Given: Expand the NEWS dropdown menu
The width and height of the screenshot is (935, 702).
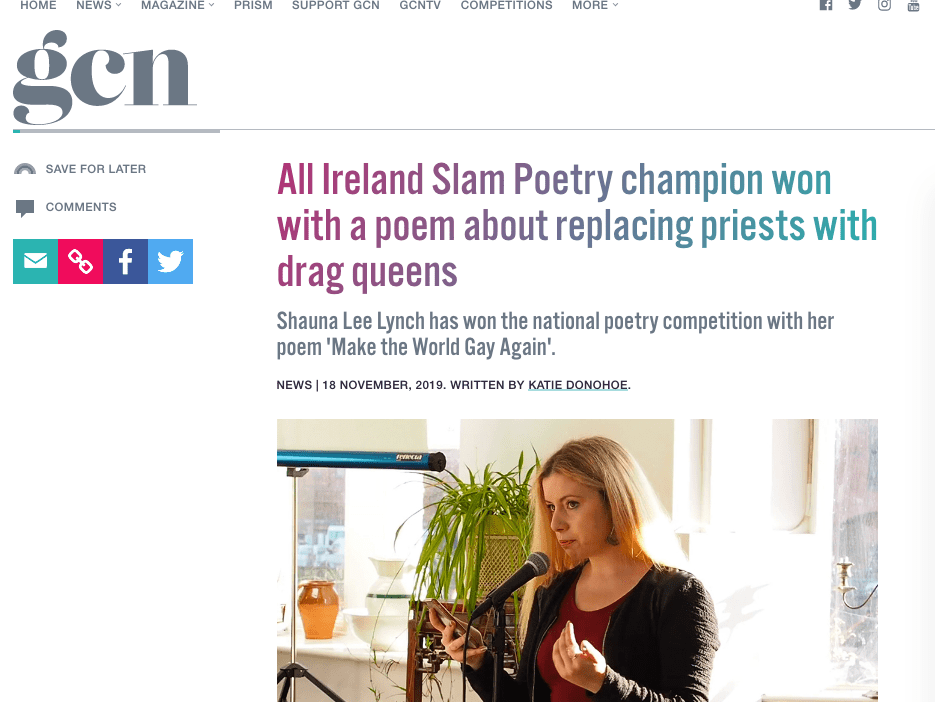Looking at the screenshot, I should click(x=97, y=6).
